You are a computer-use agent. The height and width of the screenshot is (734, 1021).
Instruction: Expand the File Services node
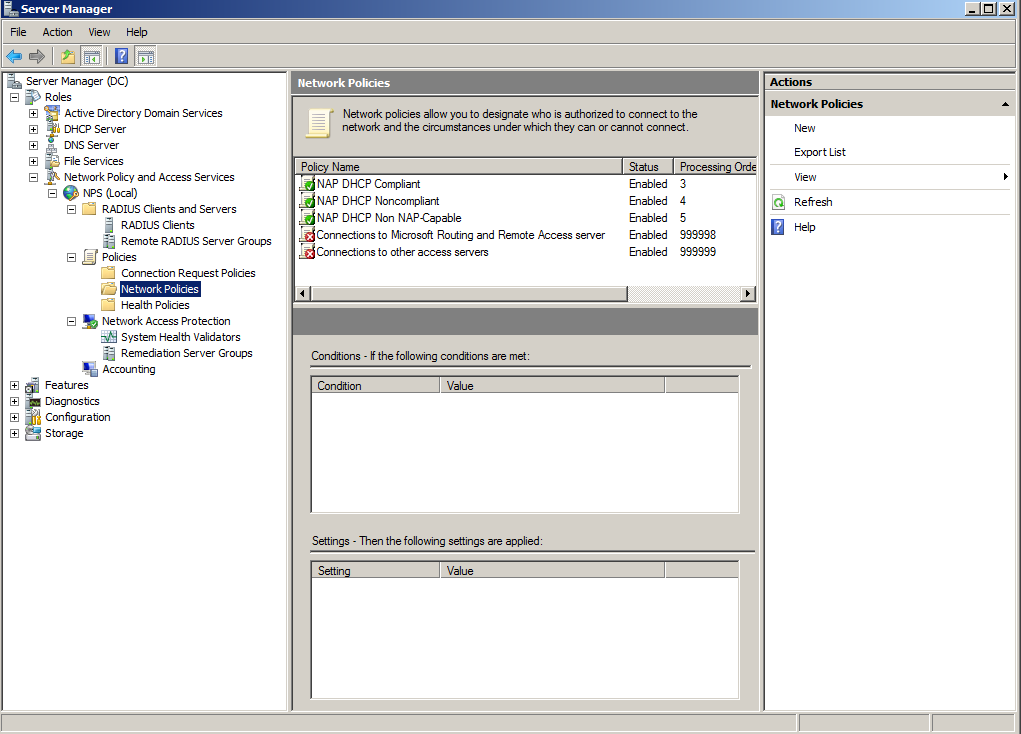click(x=33, y=162)
